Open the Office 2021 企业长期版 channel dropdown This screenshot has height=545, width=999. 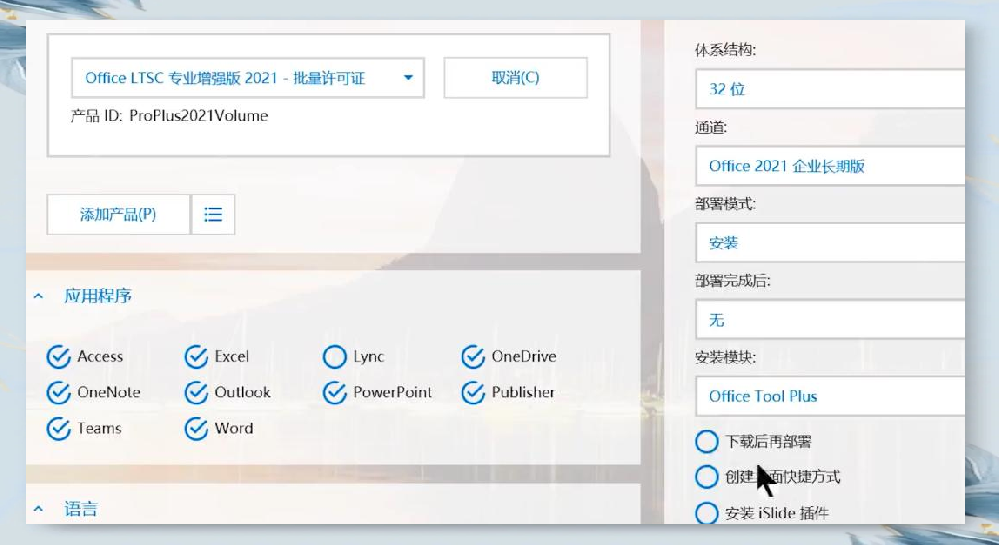pos(830,166)
